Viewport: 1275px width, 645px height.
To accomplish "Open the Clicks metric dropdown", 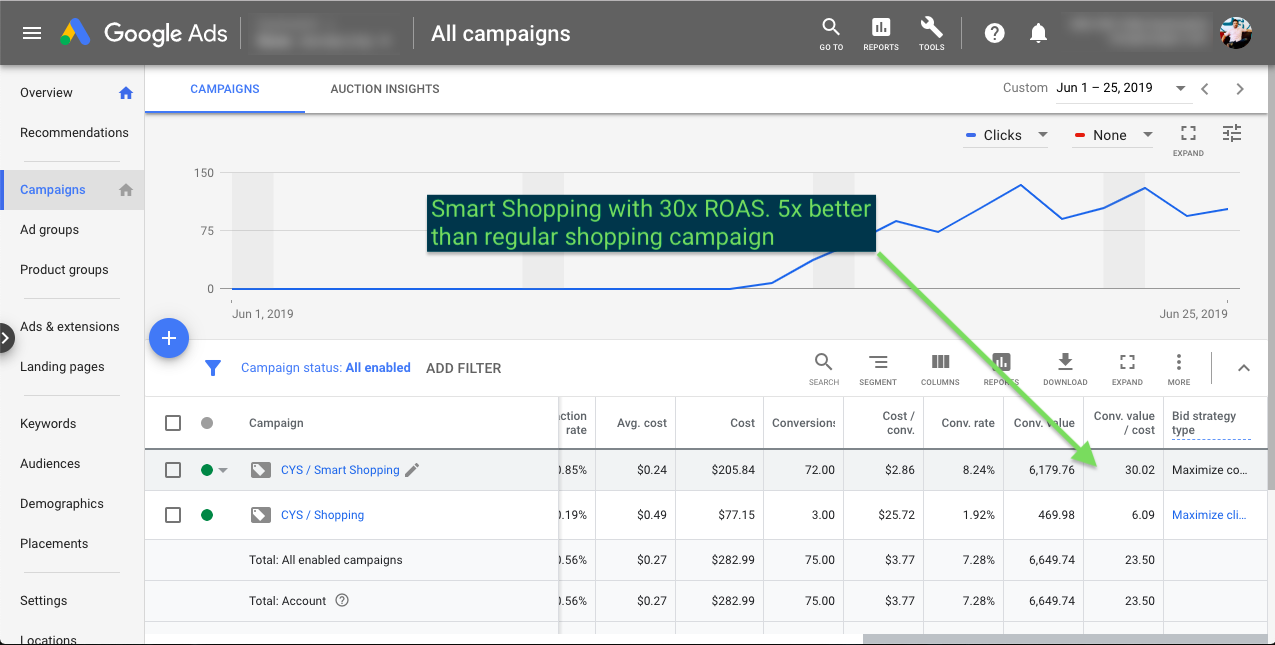I will 1006,136.
